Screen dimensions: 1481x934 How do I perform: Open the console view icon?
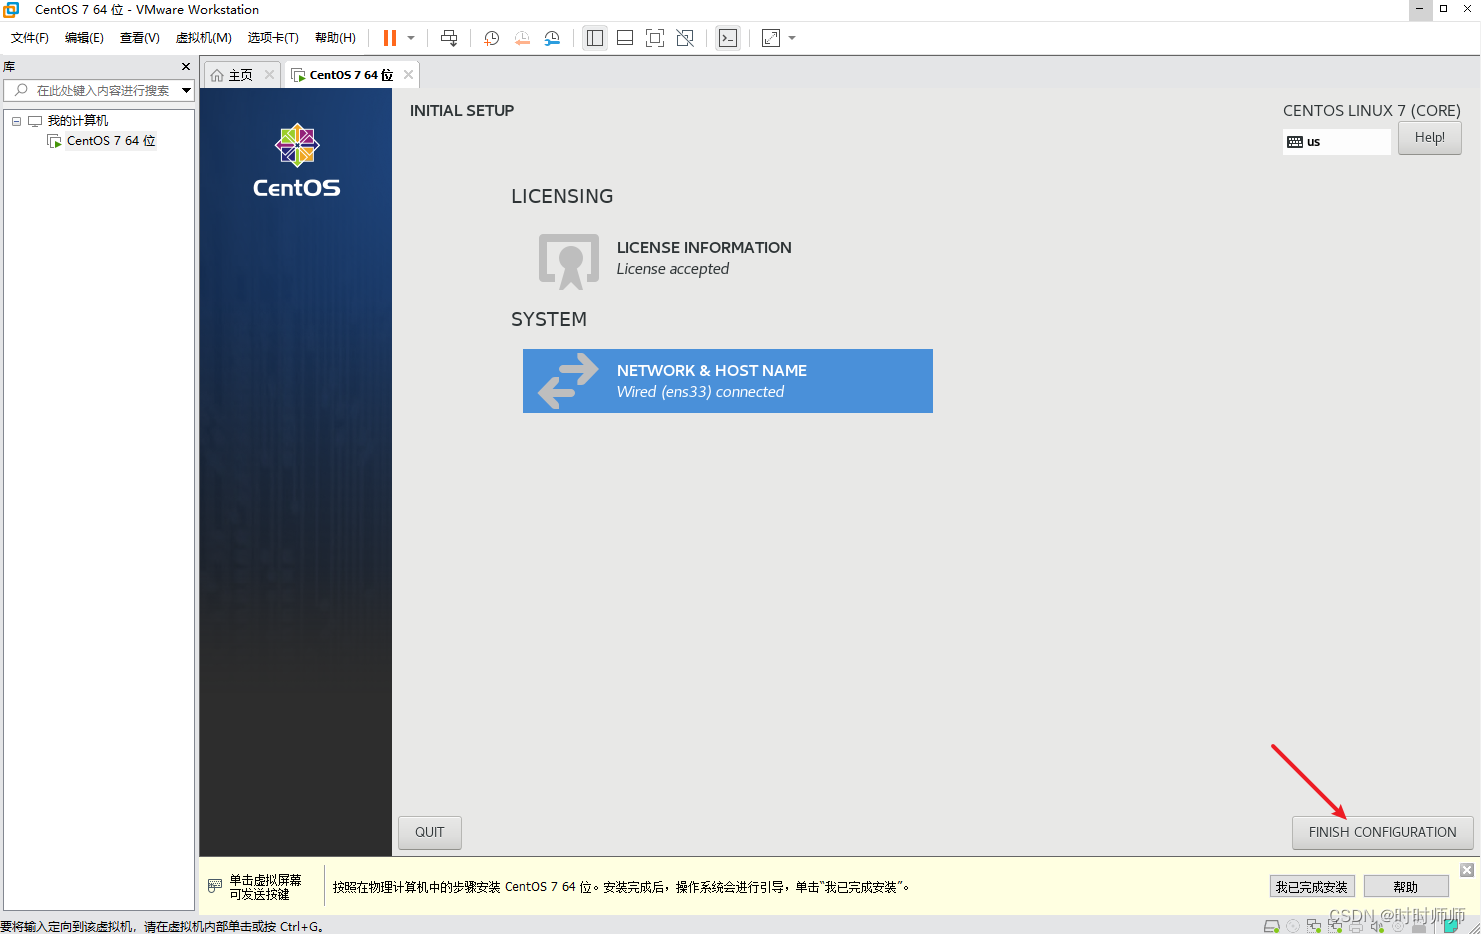(728, 38)
